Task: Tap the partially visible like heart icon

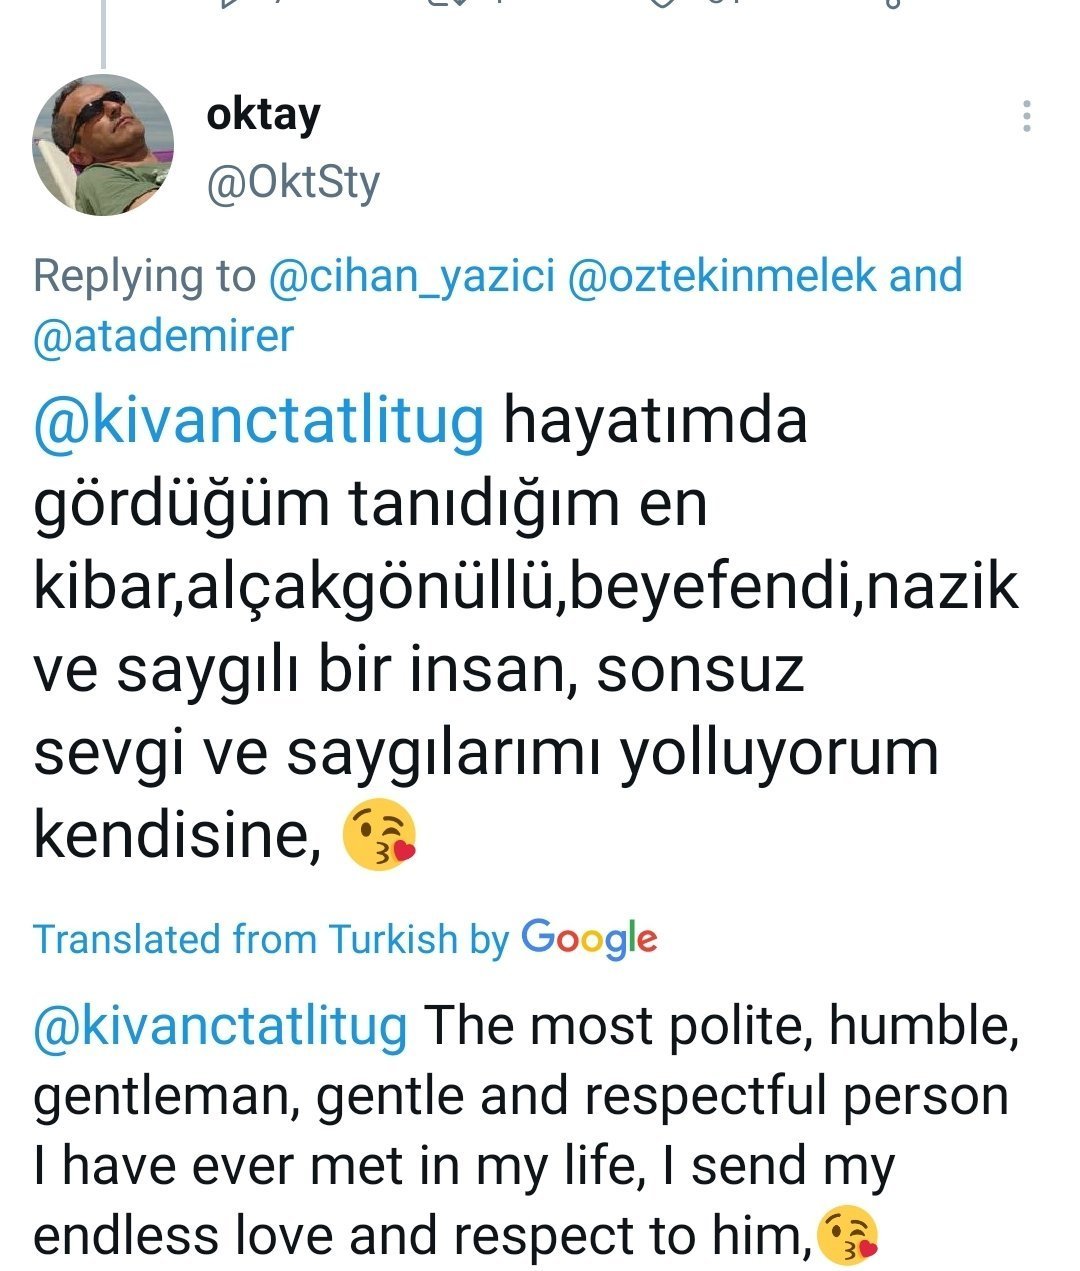Action: [x=660, y=4]
